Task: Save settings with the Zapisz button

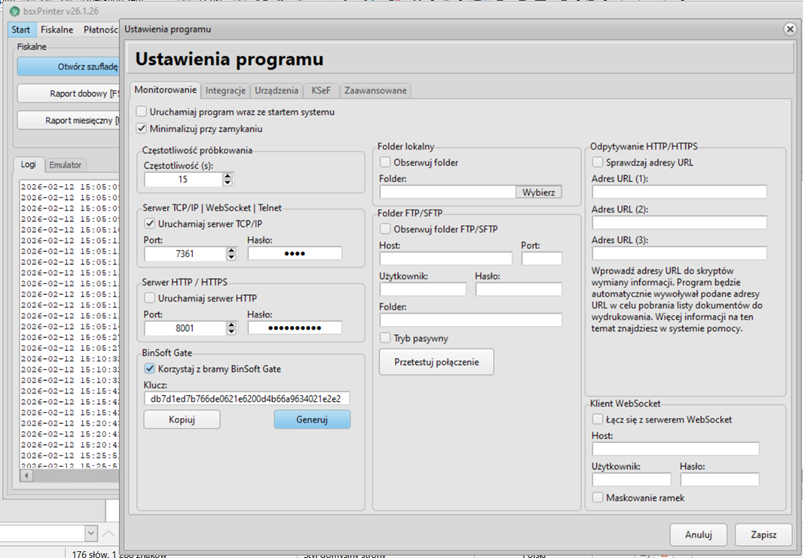Action: 762,533
